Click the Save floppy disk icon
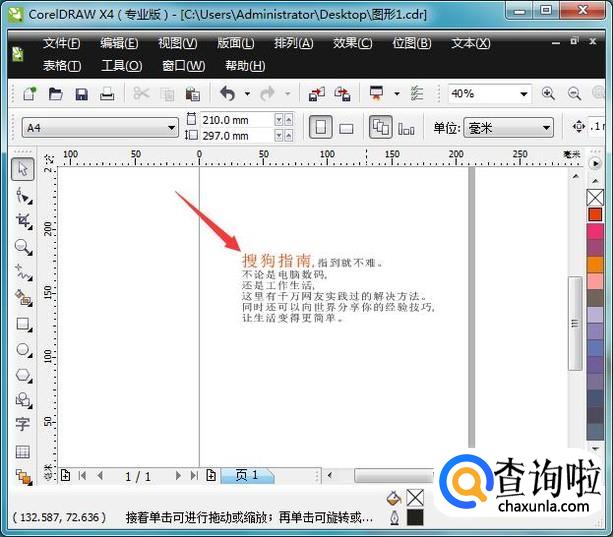The width and height of the screenshot is (613, 537). point(81,94)
